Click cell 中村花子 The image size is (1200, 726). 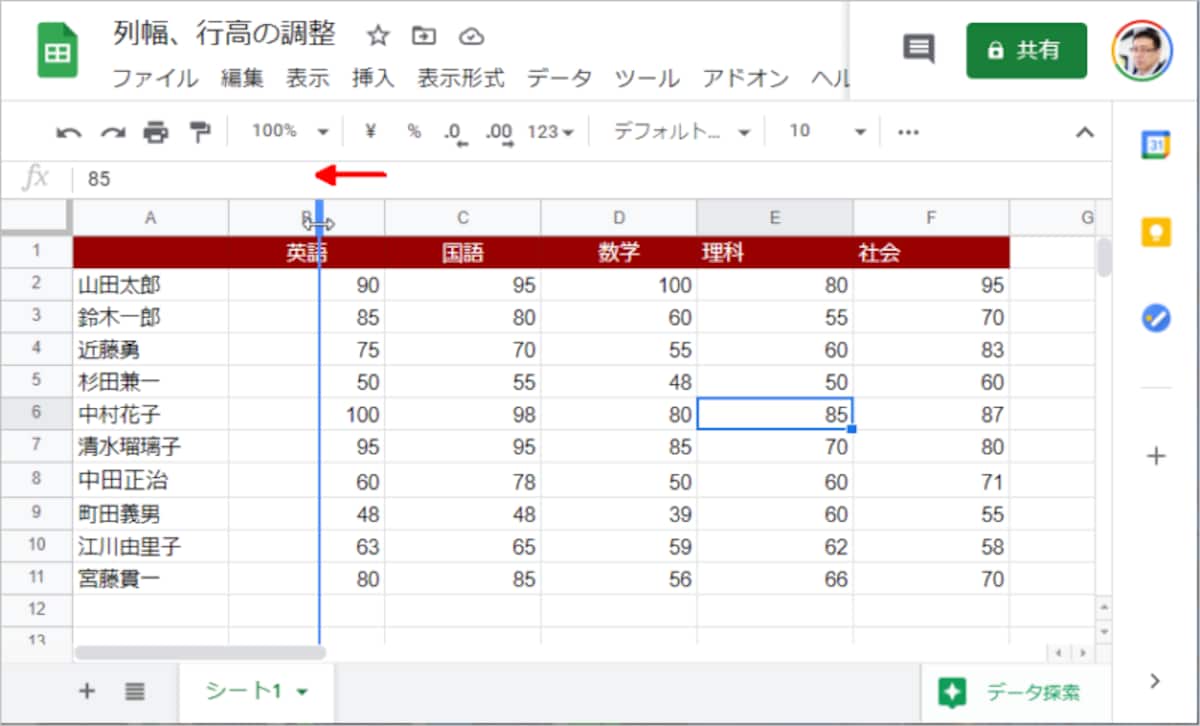(x=151, y=413)
